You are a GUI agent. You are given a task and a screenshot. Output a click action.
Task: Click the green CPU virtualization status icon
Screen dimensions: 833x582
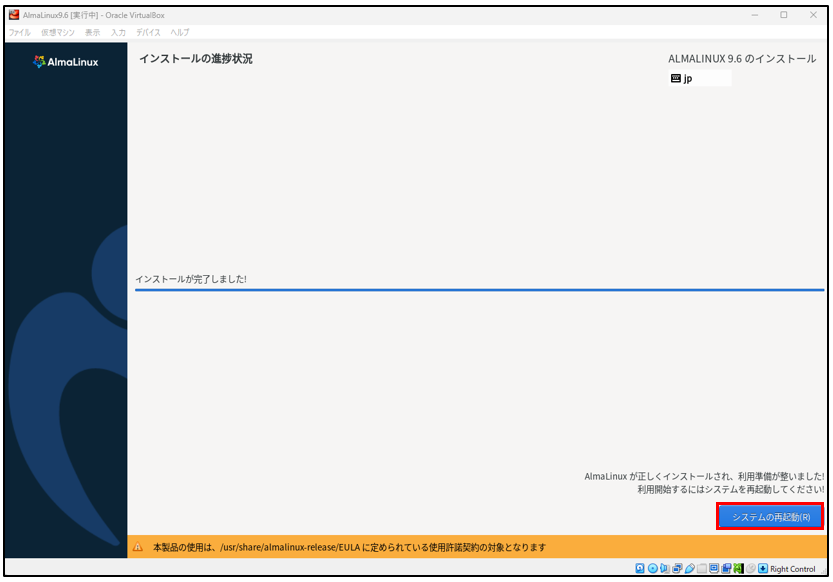point(738,569)
